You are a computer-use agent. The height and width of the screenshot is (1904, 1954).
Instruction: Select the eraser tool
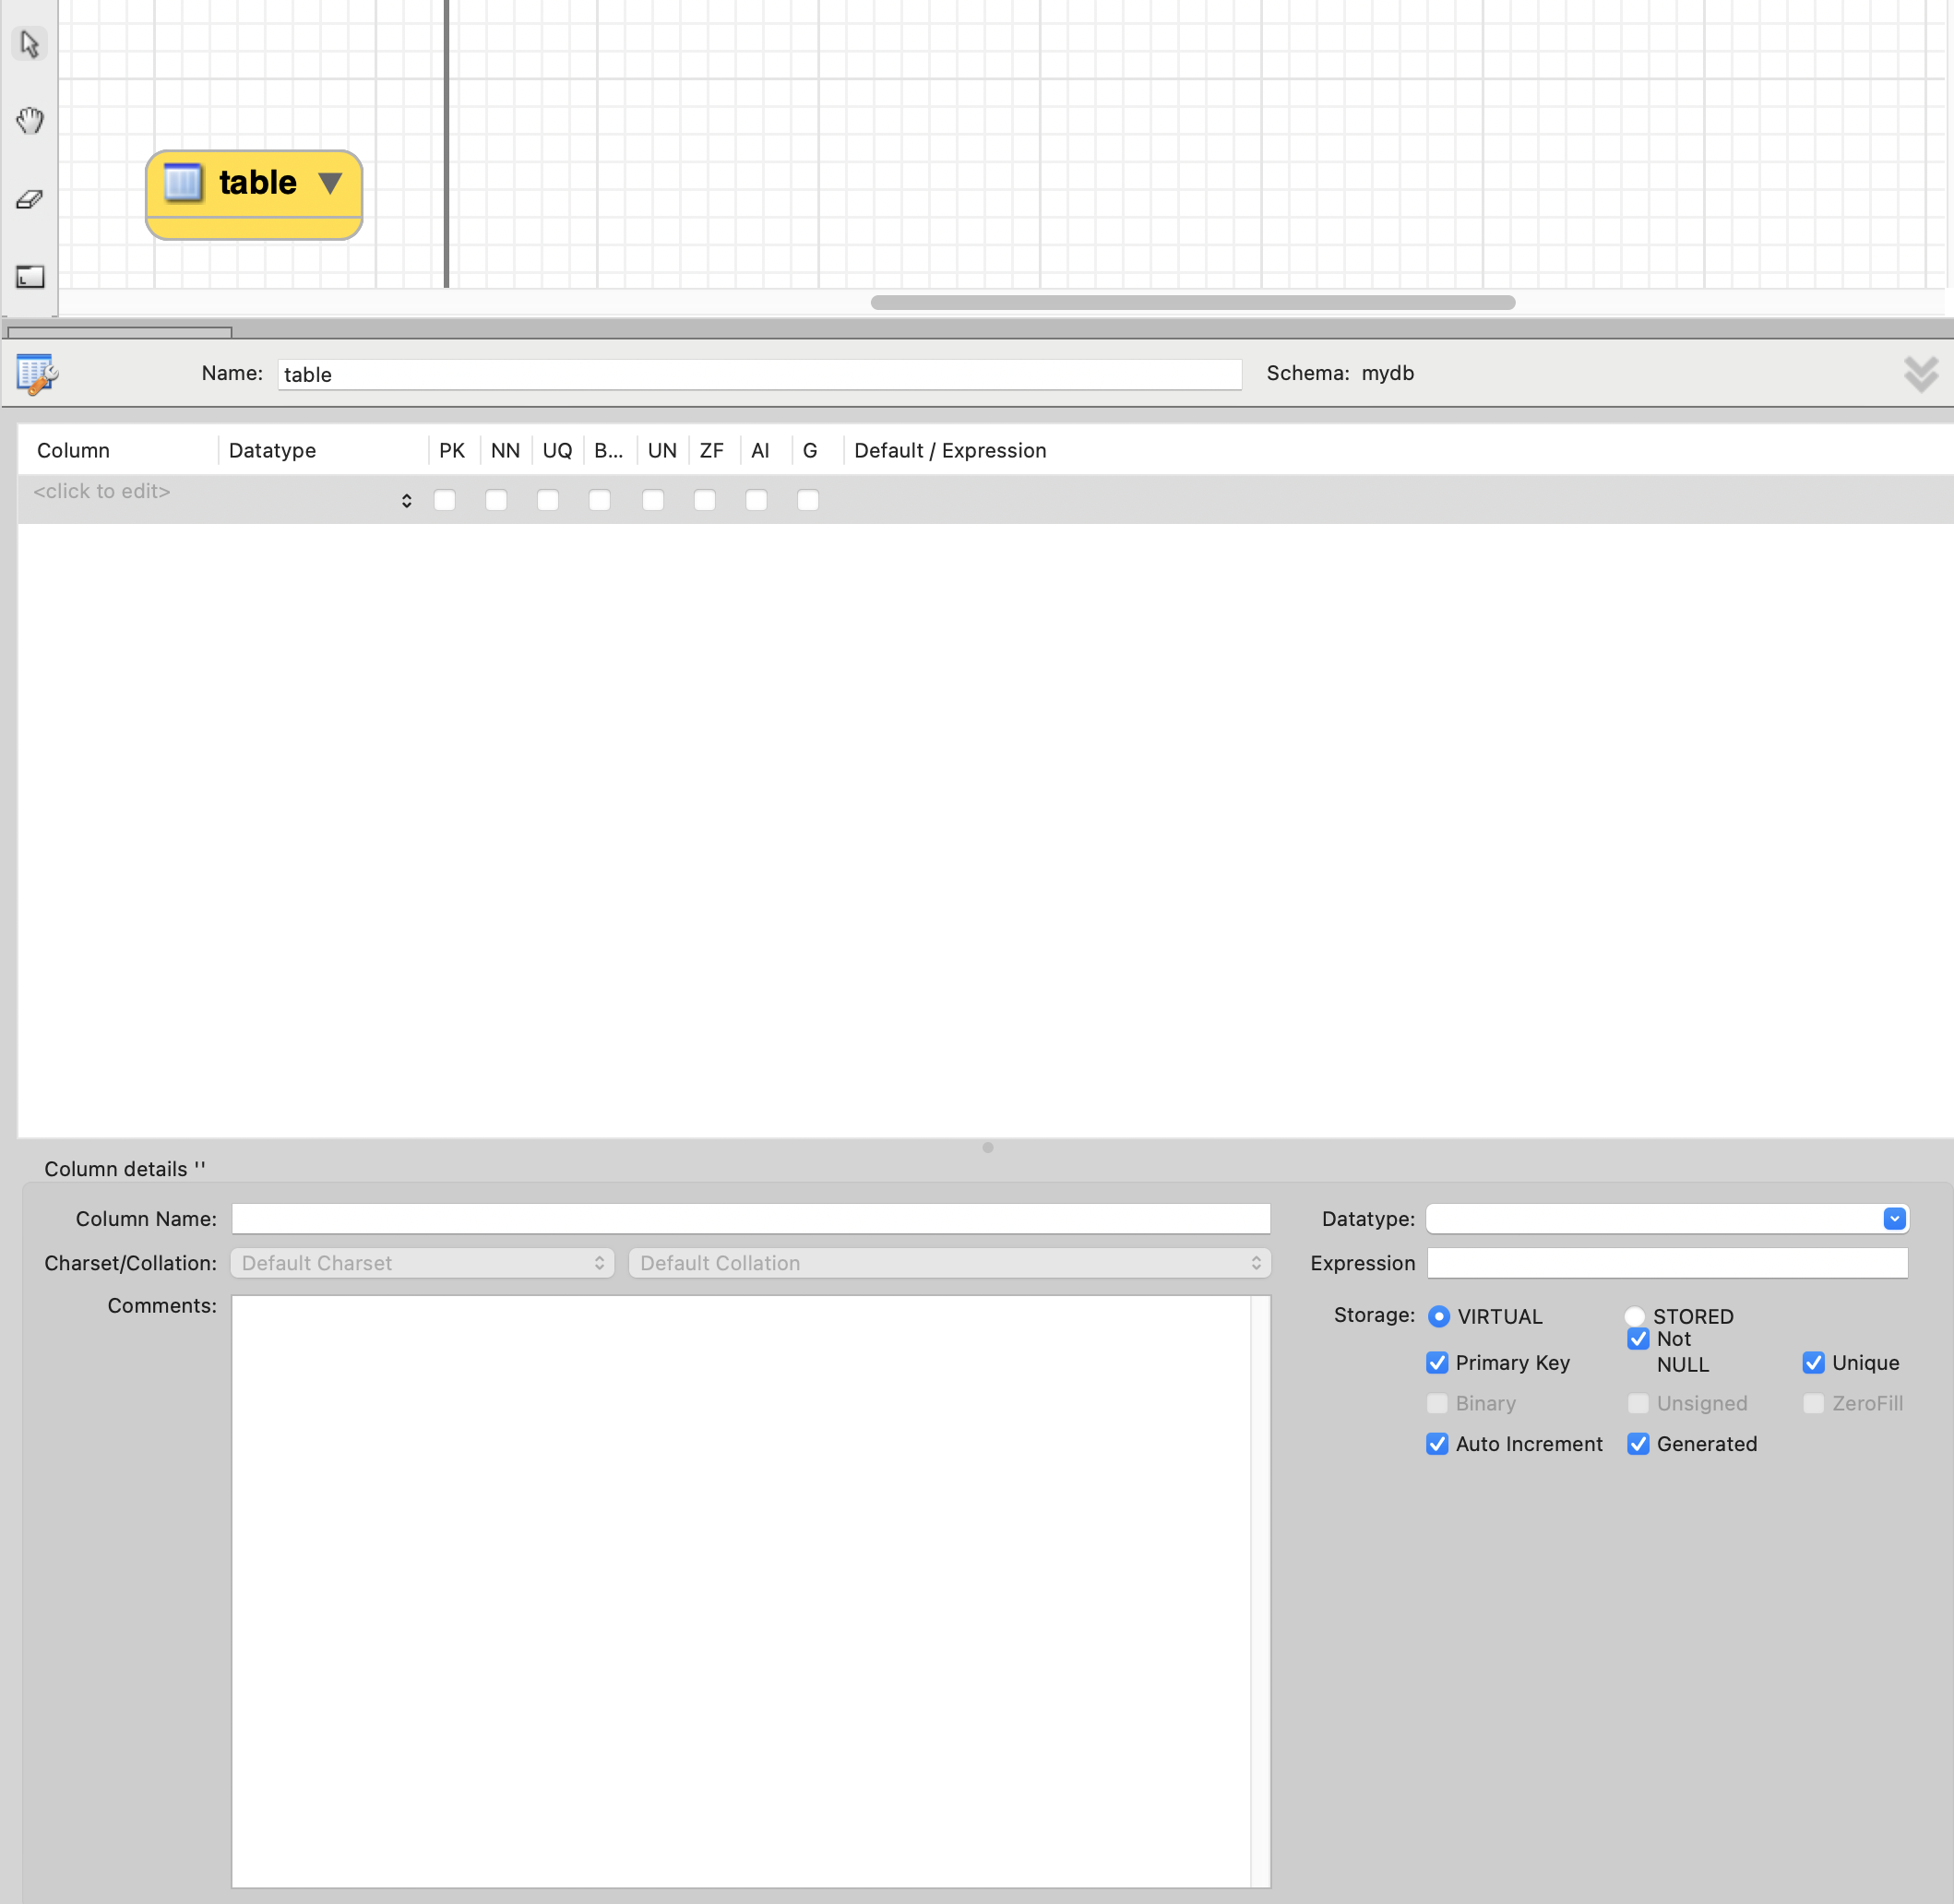(x=30, y=199)
